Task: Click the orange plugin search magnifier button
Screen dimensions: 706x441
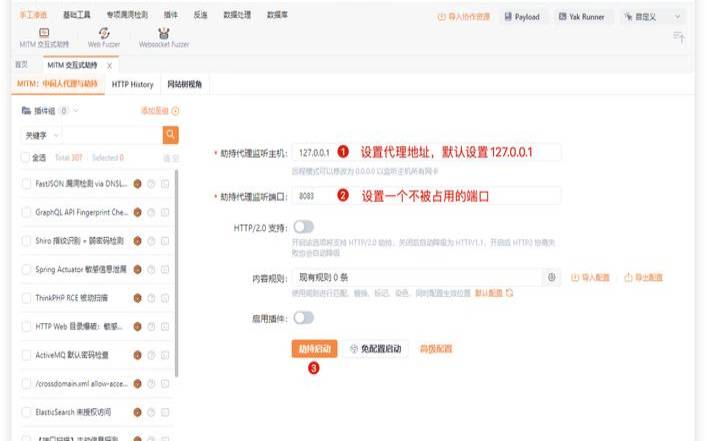Action: click(171, 134)
